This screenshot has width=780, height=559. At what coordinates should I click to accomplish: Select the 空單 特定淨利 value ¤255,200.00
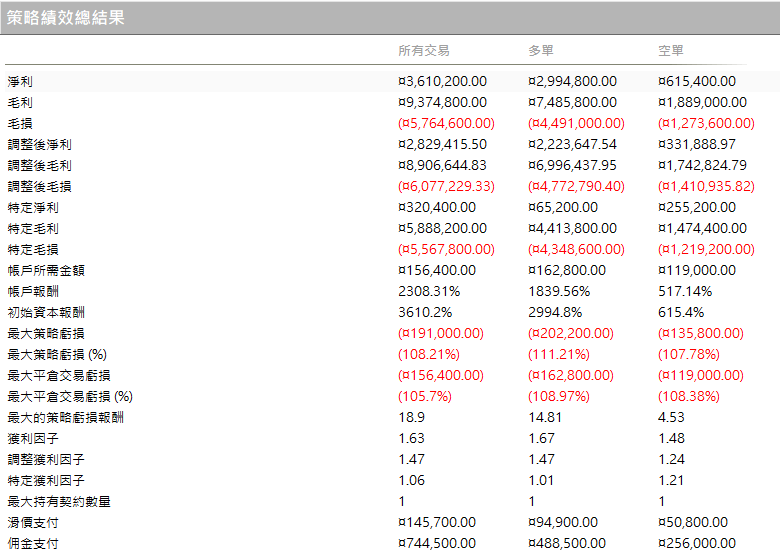click(x=699, y=207)
